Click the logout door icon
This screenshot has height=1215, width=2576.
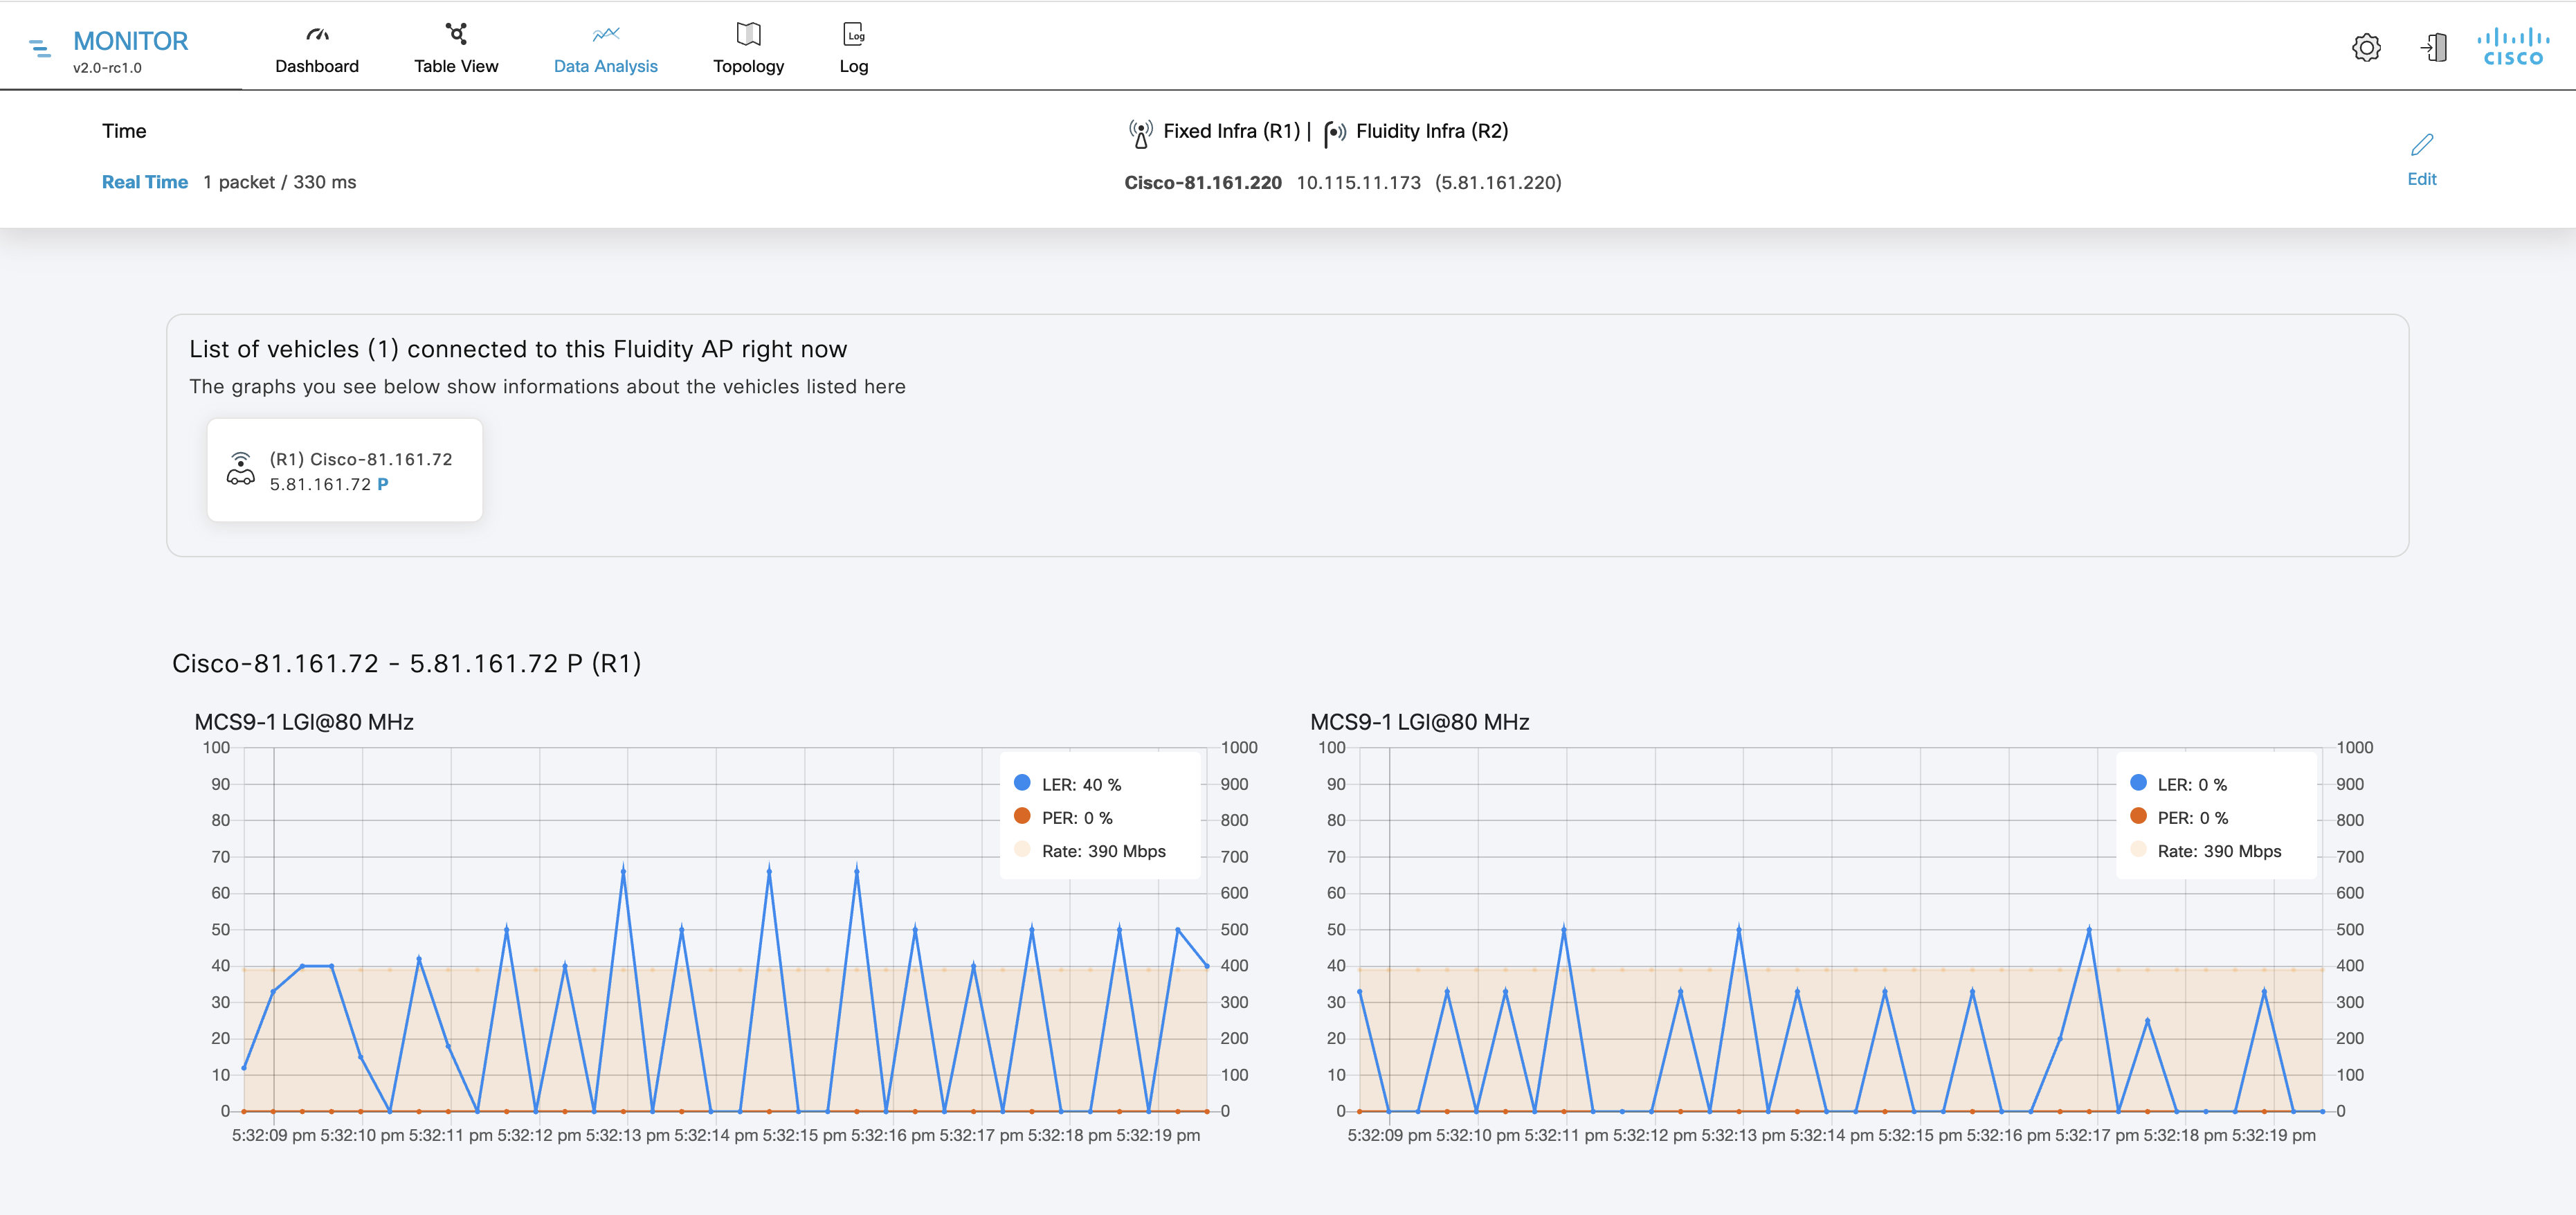pyautogui.click(x=2433, y=47)
